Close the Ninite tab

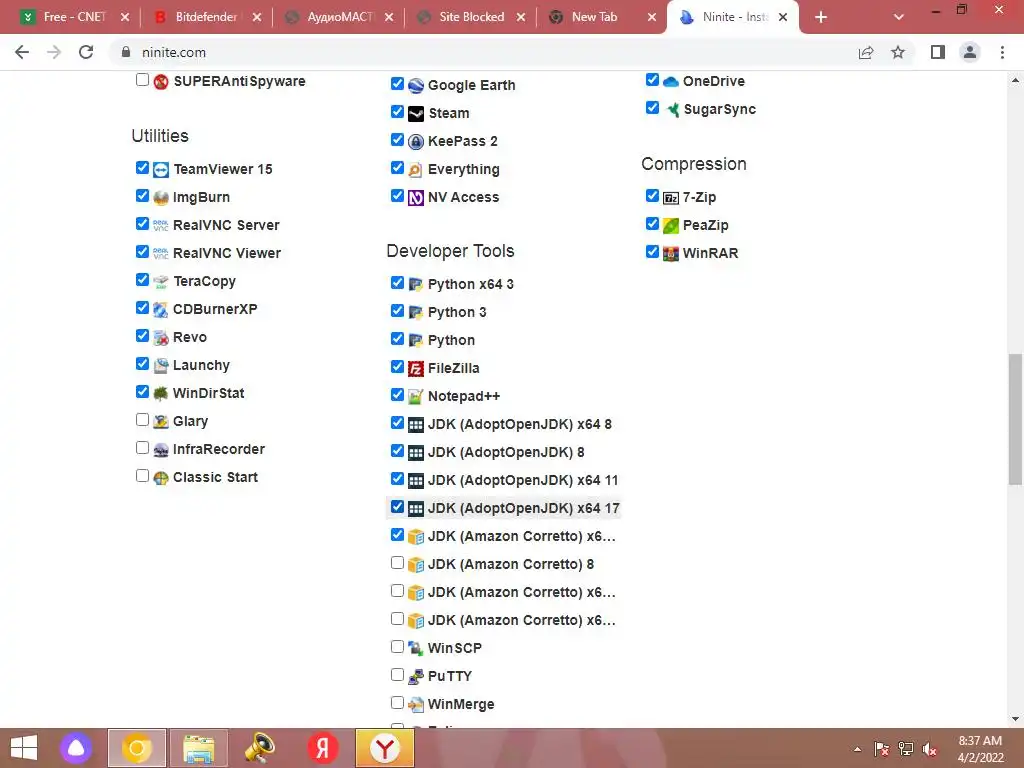tap(783, 17)
